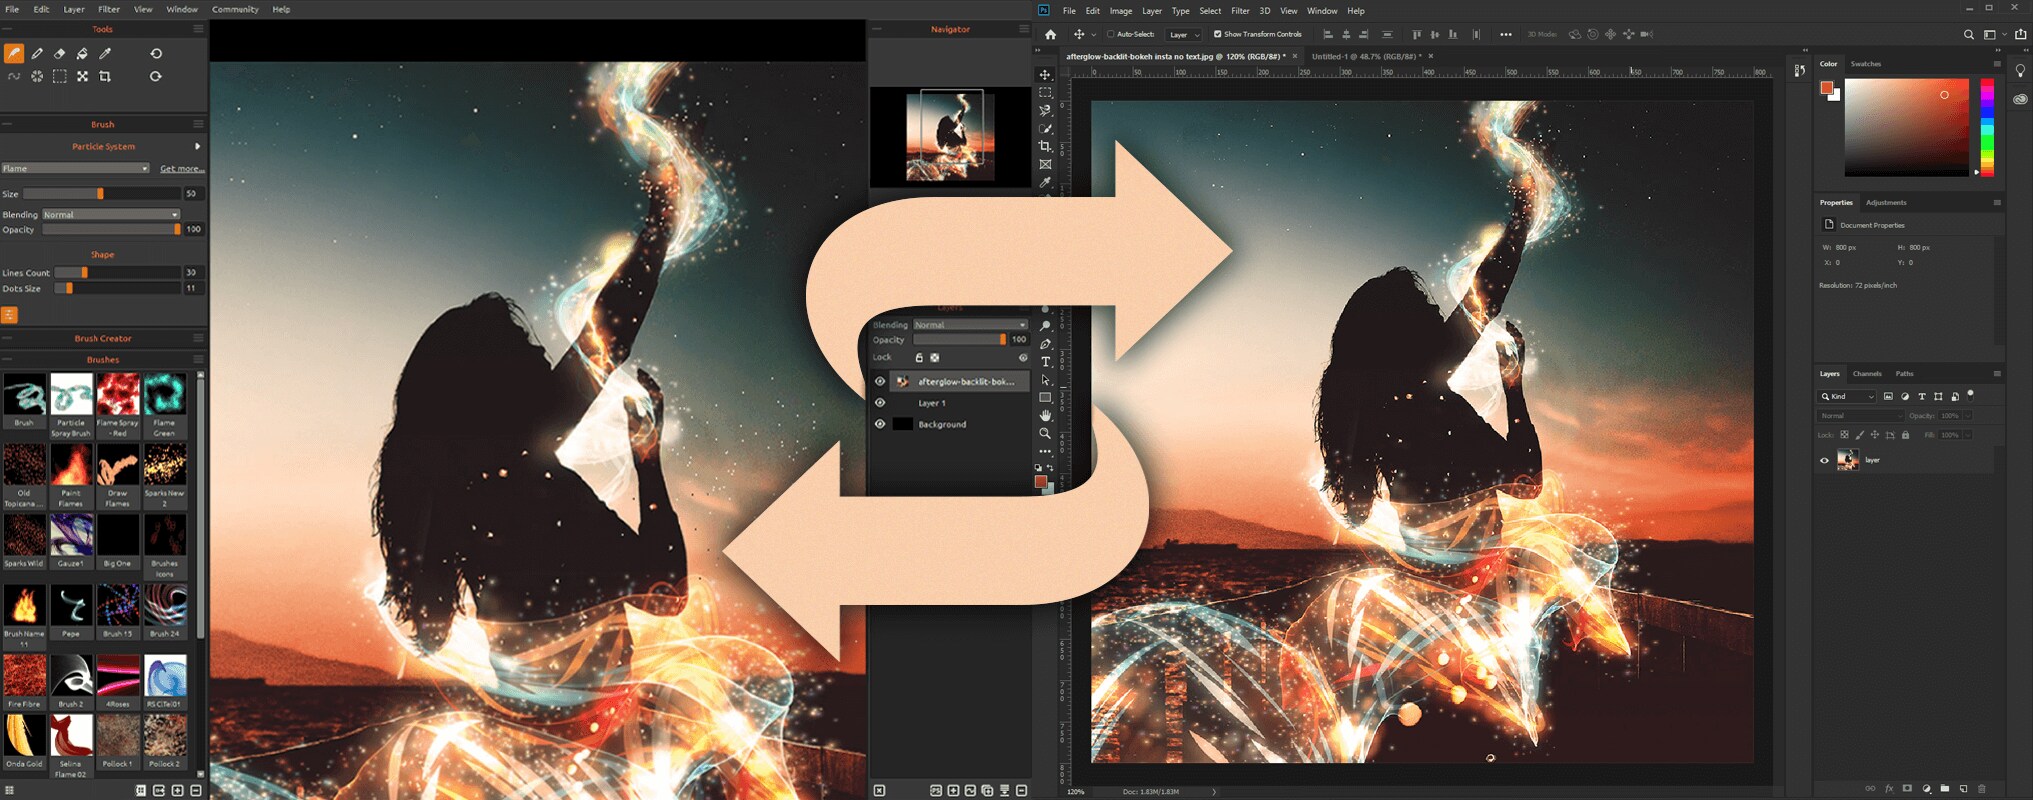
Task: Open the Photoshop layer Opacity dropdown arrow
Action: [x=1967, y=416]
